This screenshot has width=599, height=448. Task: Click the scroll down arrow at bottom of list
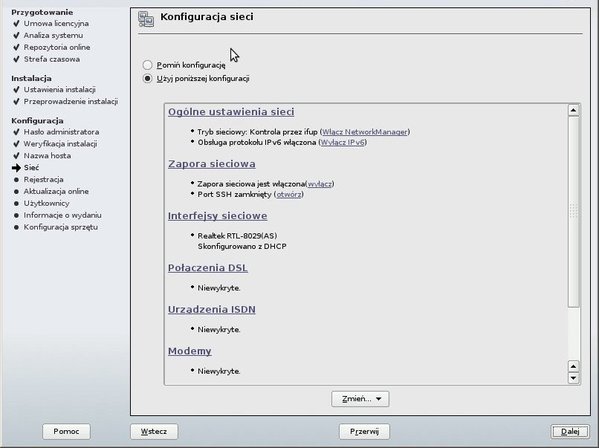pos(573,378)
